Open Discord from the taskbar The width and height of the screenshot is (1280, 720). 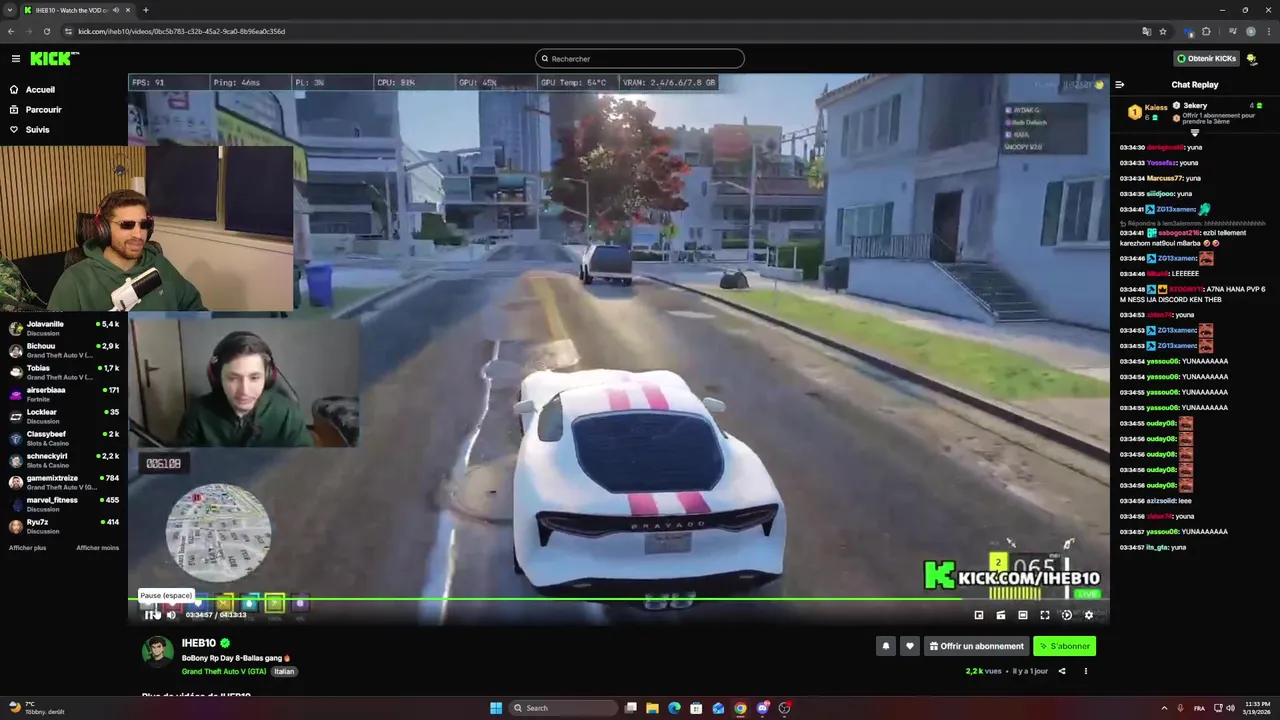coord(762,708)
